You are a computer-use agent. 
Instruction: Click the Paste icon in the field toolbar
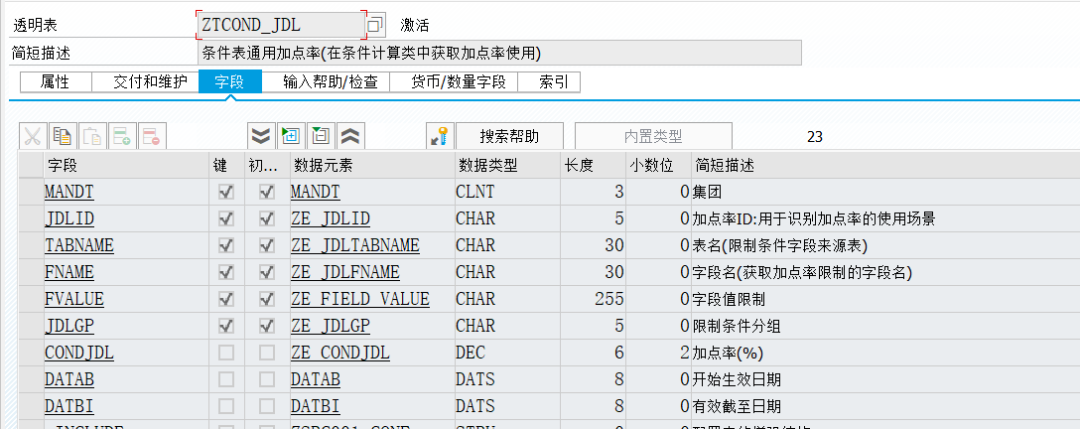92,136
